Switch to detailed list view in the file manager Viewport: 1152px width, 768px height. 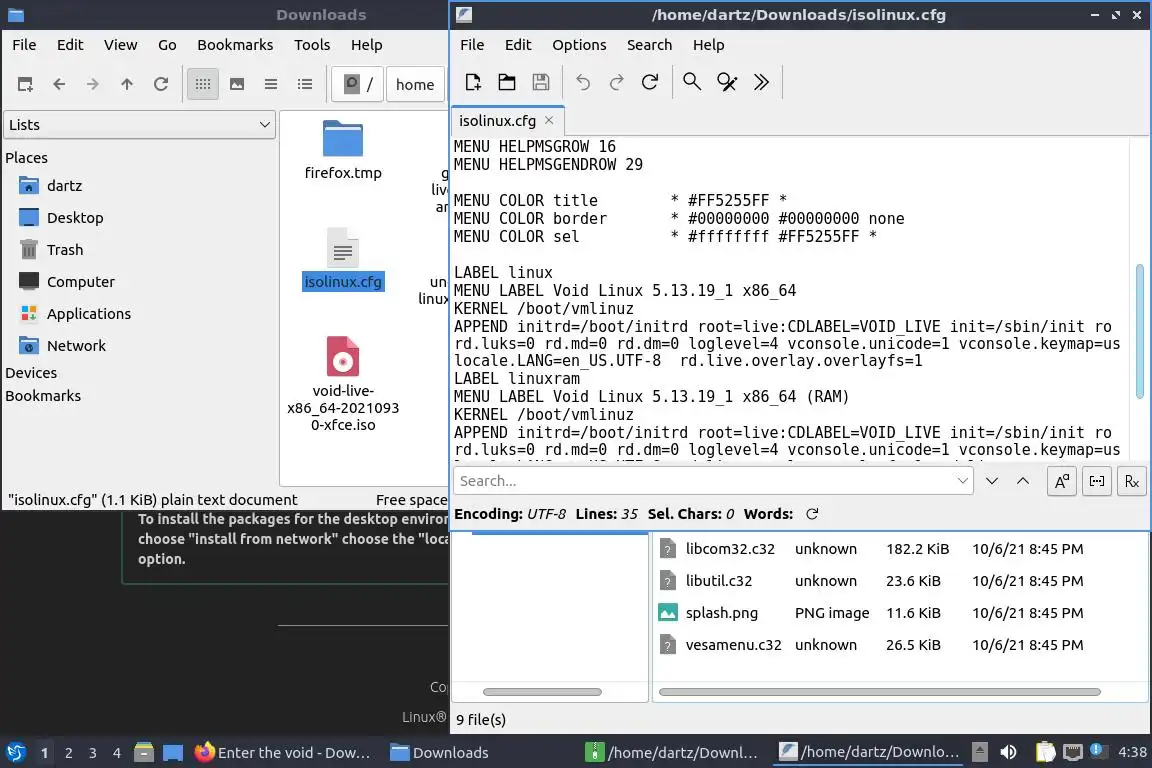[305, 84]
